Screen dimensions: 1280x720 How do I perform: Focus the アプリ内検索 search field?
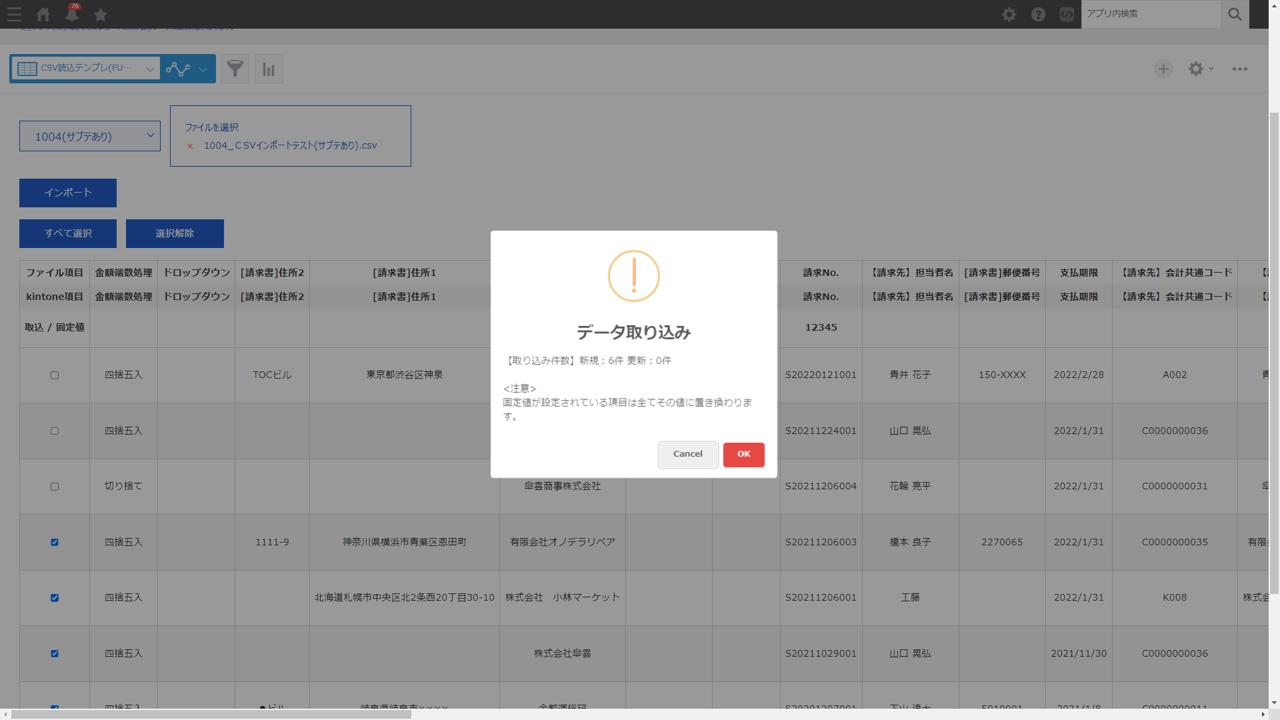click(x=1151, y=14)
